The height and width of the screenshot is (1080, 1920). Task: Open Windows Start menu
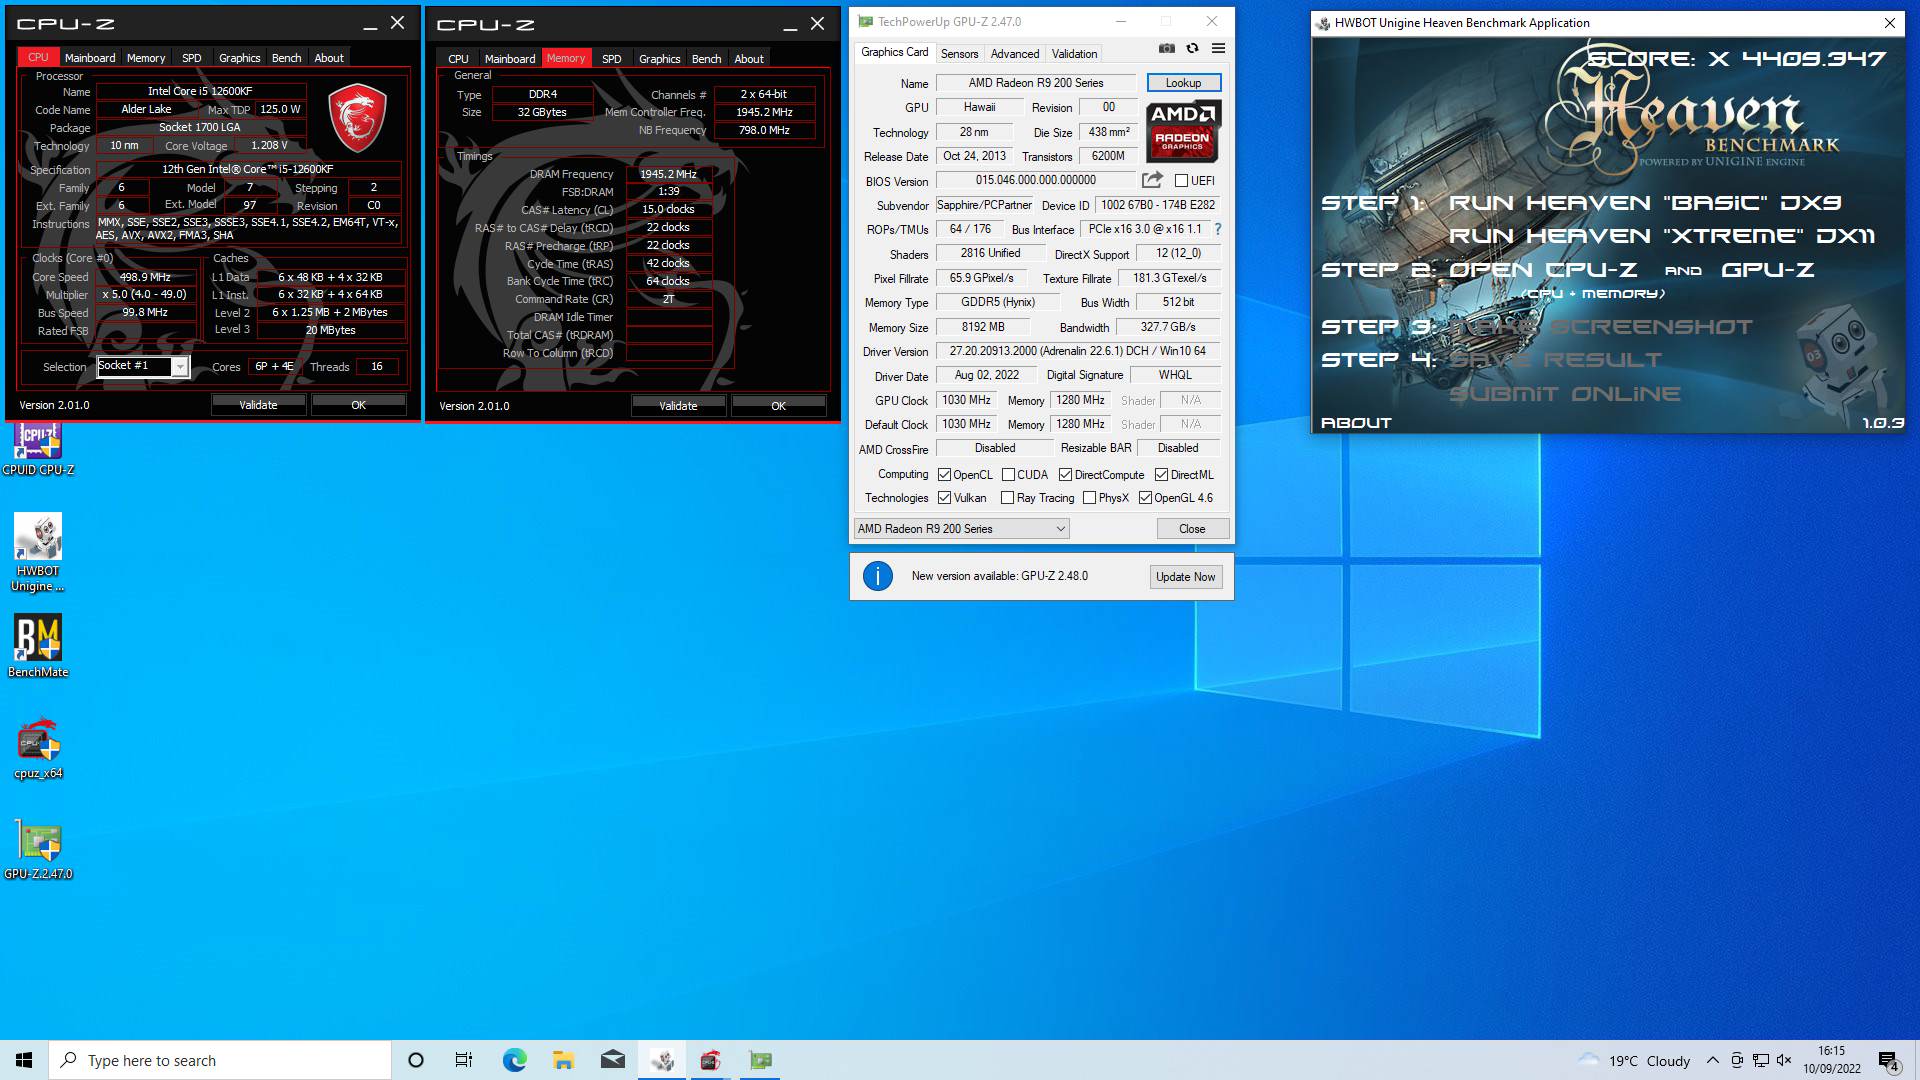pyautogui.click(x=24, y=1060)
